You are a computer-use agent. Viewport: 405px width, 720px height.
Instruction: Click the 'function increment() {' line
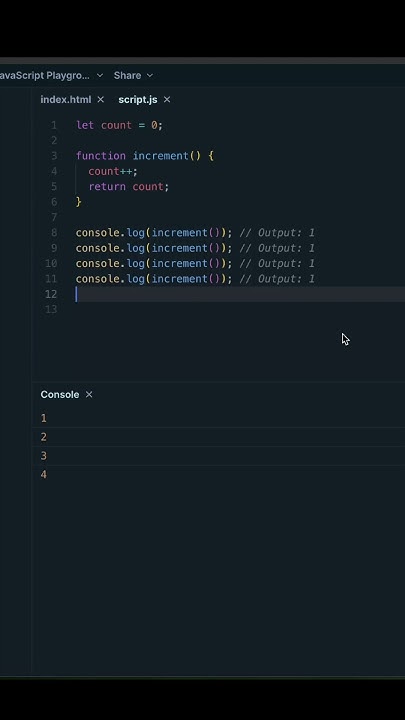(145, 156)
